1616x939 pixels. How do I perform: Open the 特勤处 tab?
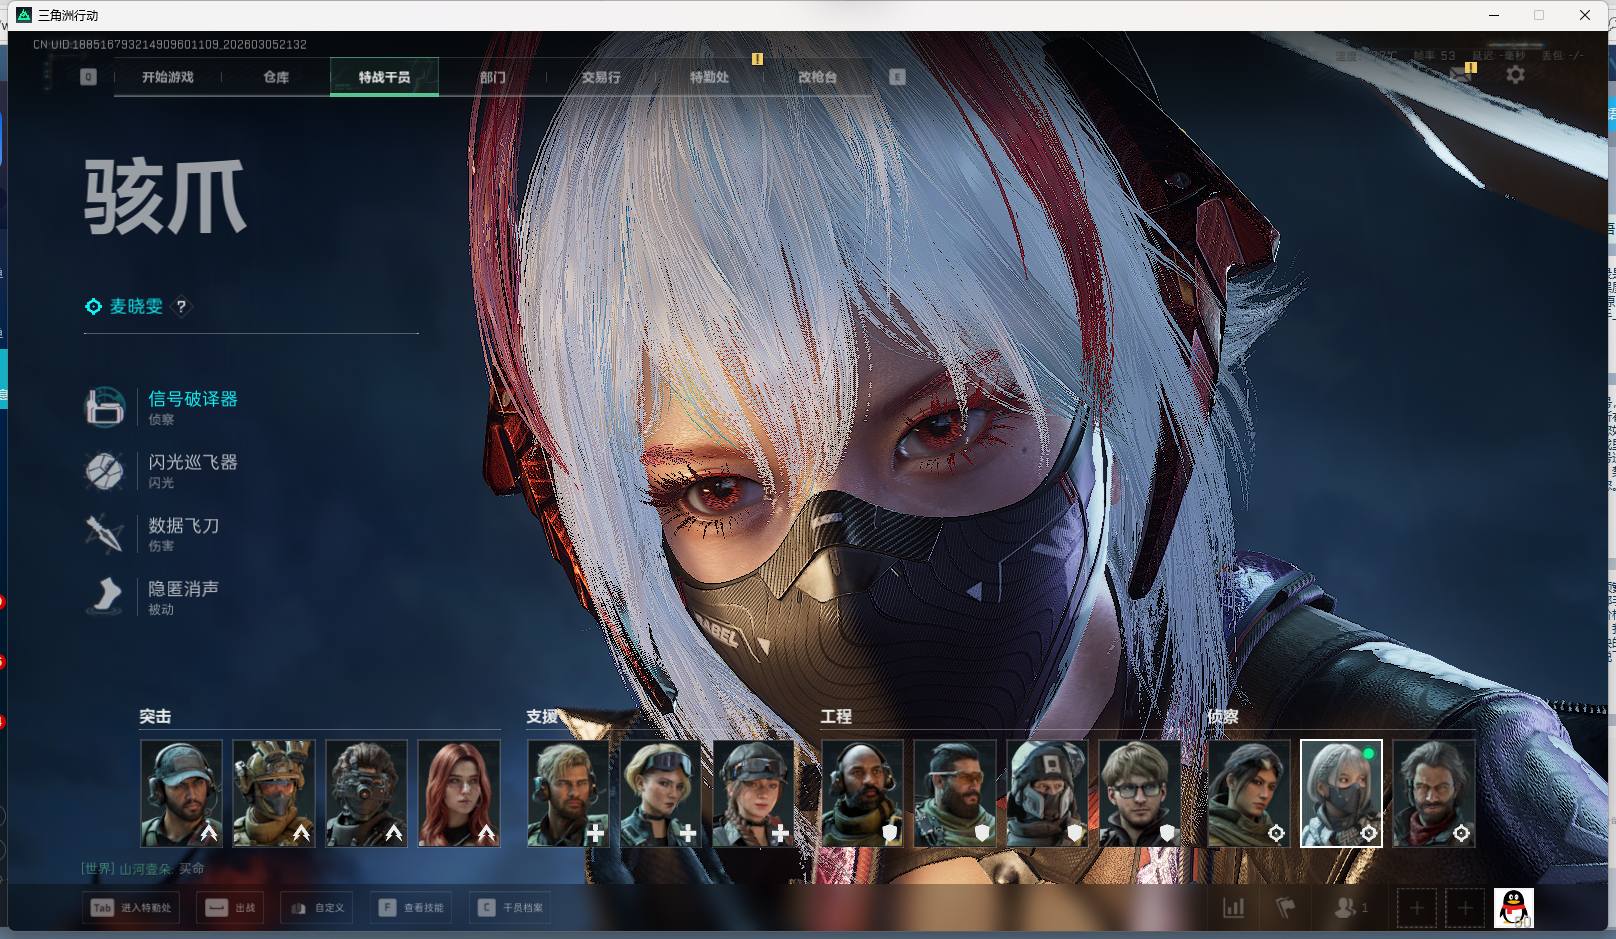[x=709, y=77]
